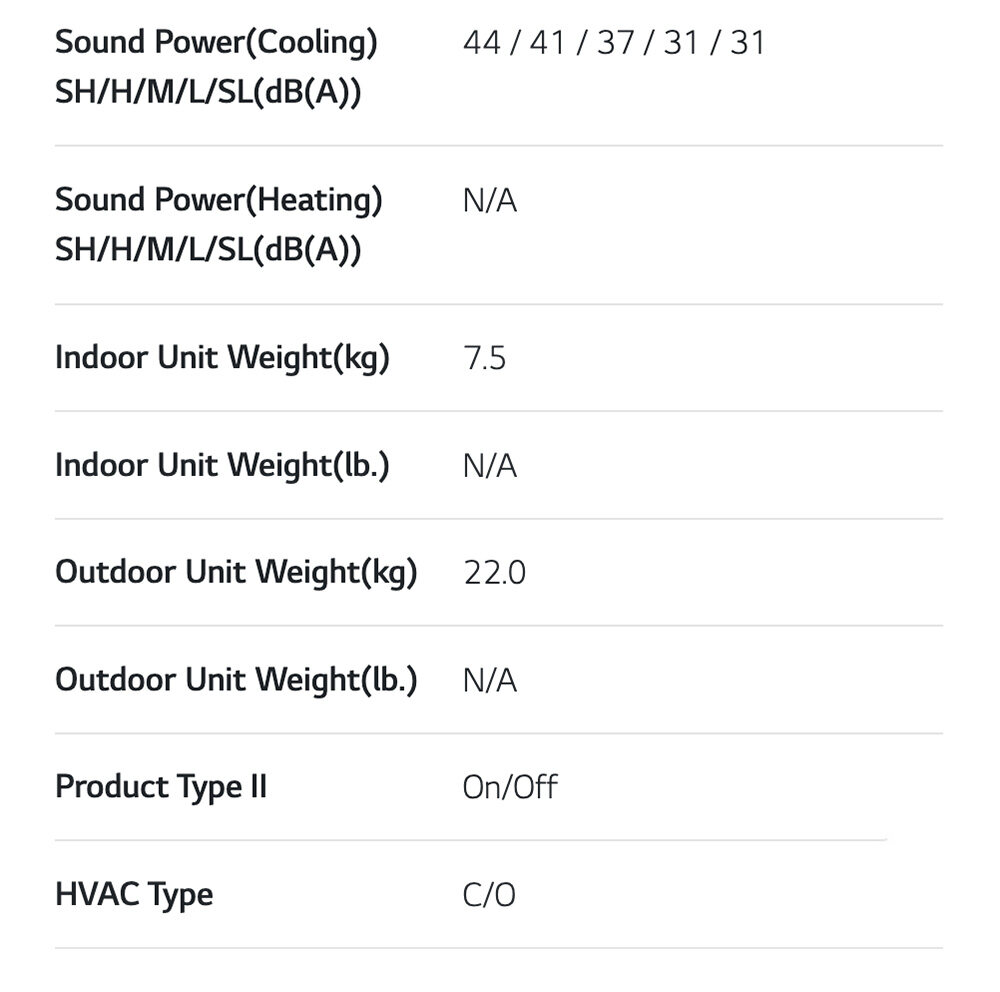1000x992 pixels.
Task: Select N/A value for Indoor Unit Weight(lb.)
Action: tap(490, 465)
